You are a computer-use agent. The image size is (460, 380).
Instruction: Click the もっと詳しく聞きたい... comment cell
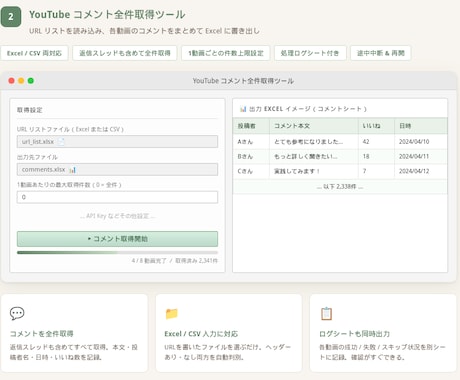(314, 157)
